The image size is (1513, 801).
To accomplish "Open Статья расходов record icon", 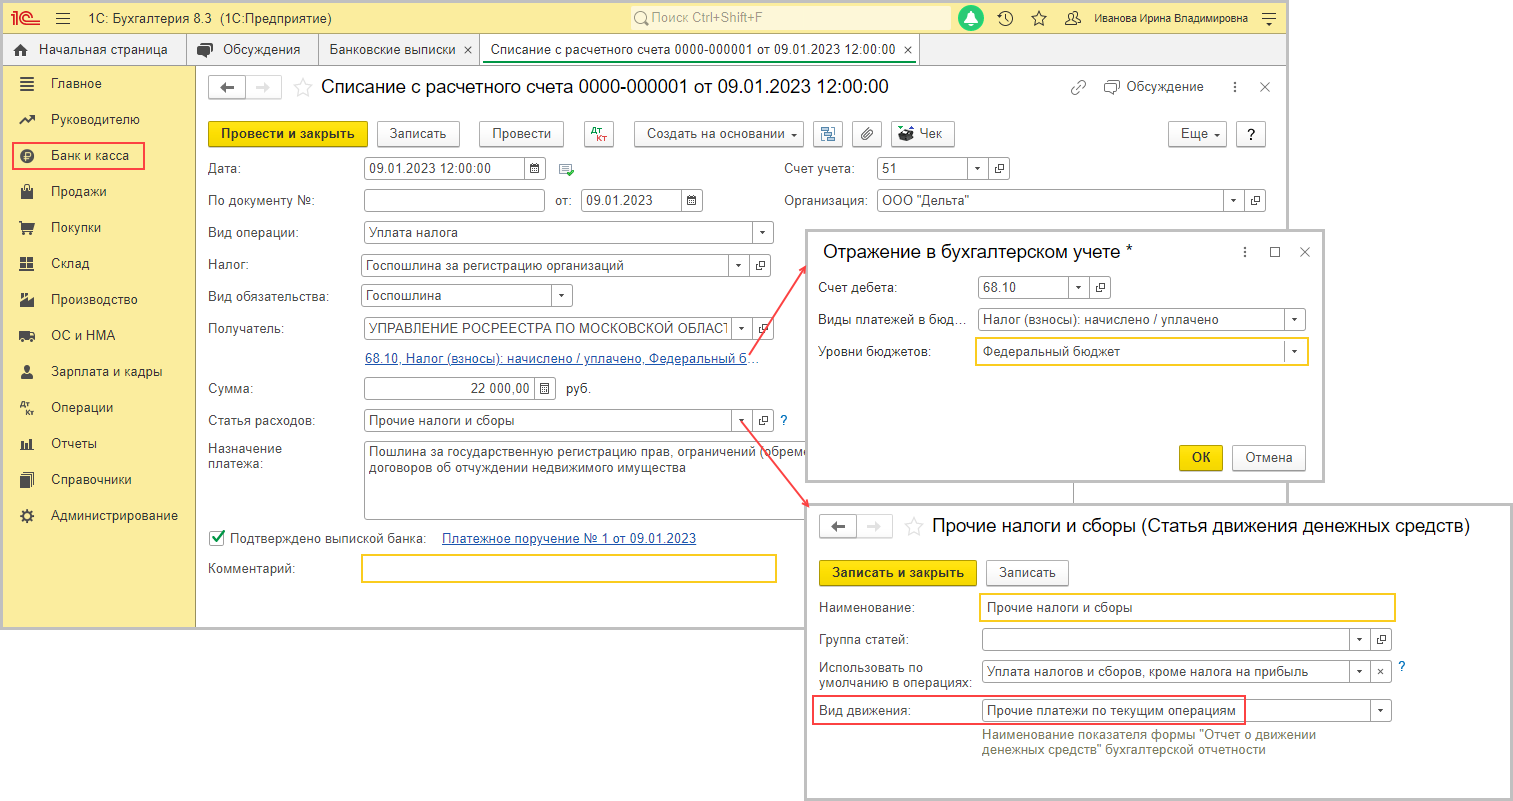I will click(x=762, y=421).
